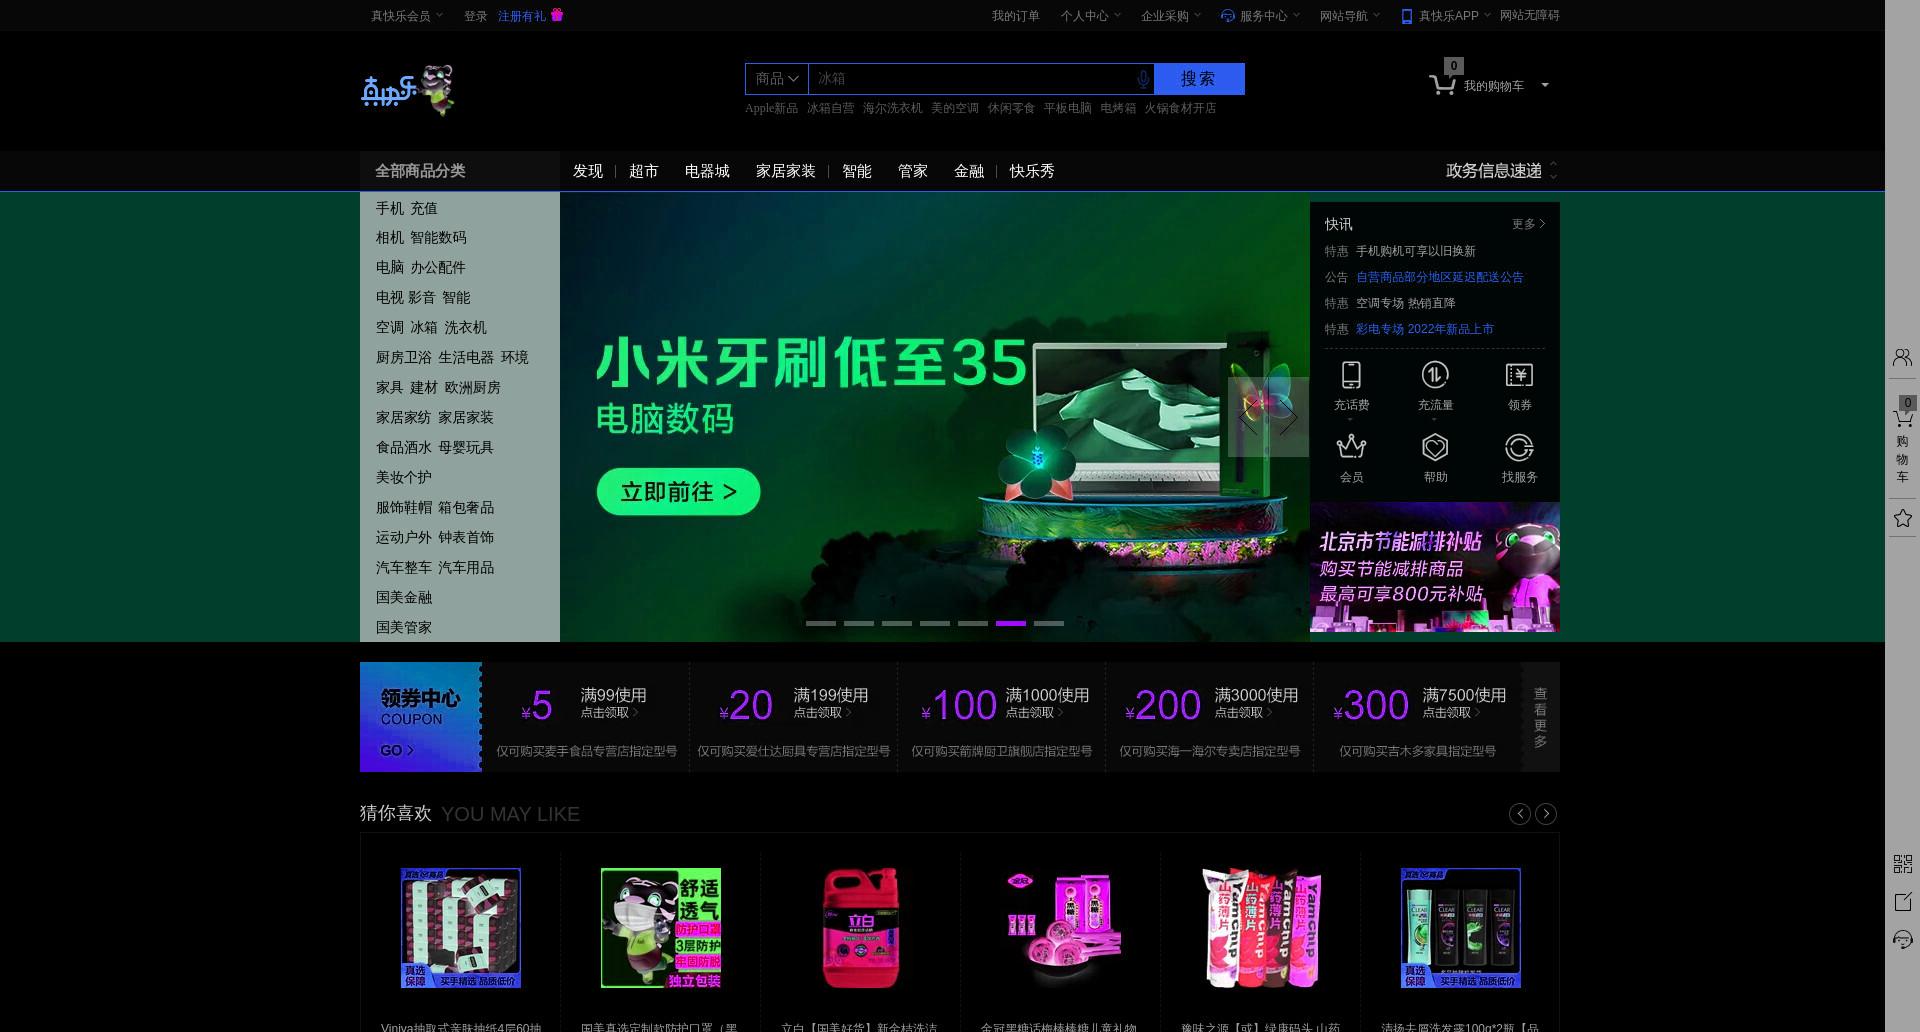This screenshot has height=1032, width=1920.
Task: Open 我的订单 link
Action: tap(1016, 16)
